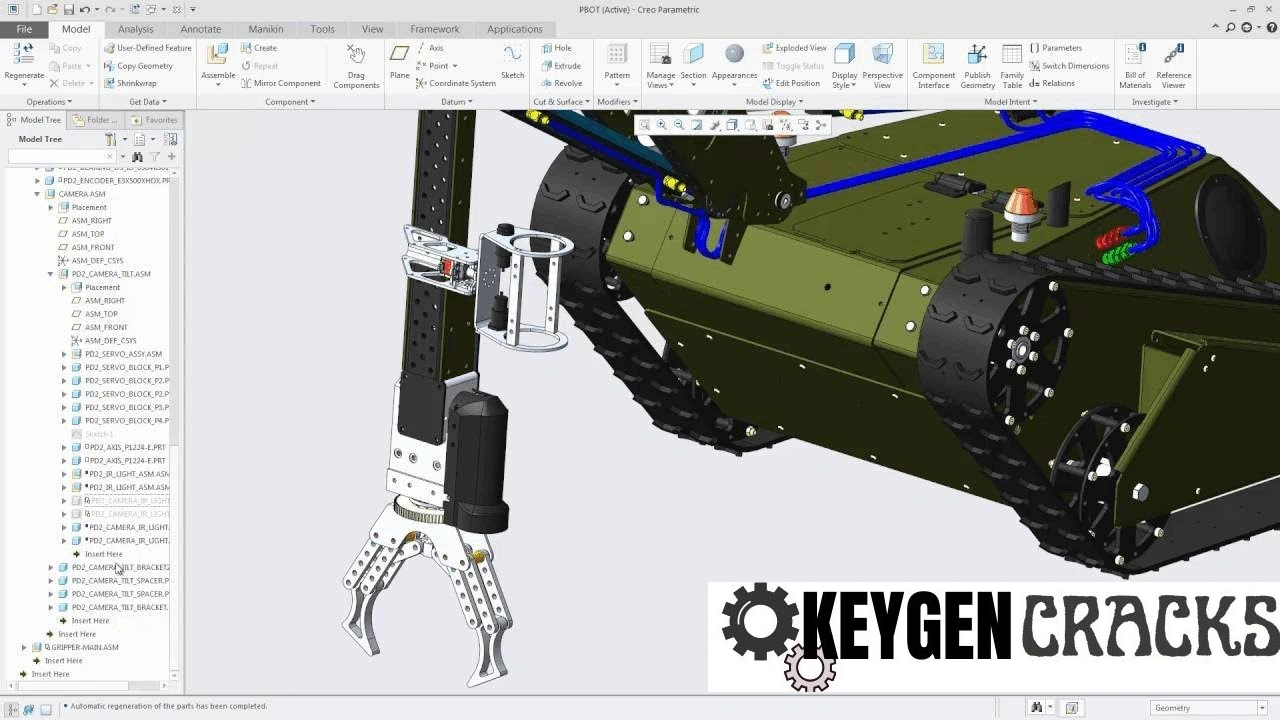
Task: Switch to the Annotate tab
Action: (x=200, y=29)
